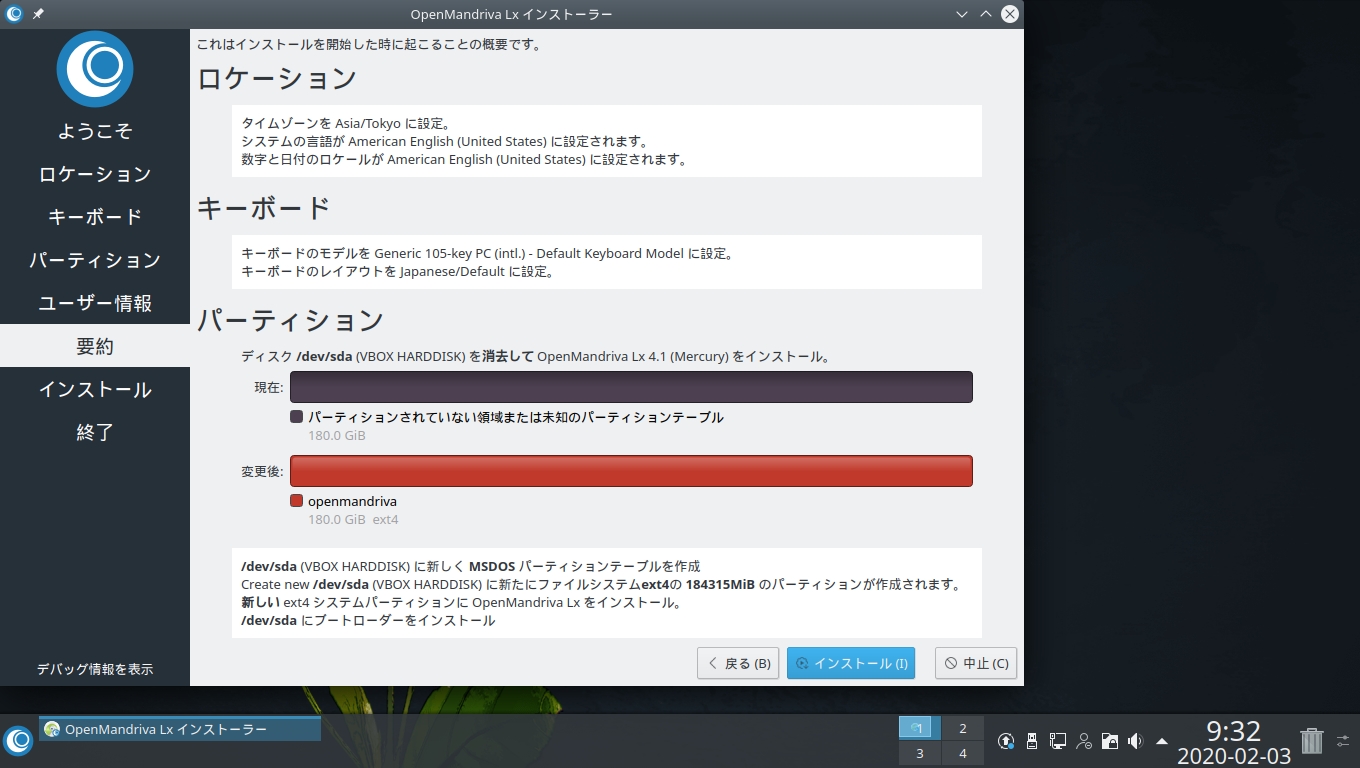Click the user presence tray icon
The image size is (1360, 768).
1084,741
